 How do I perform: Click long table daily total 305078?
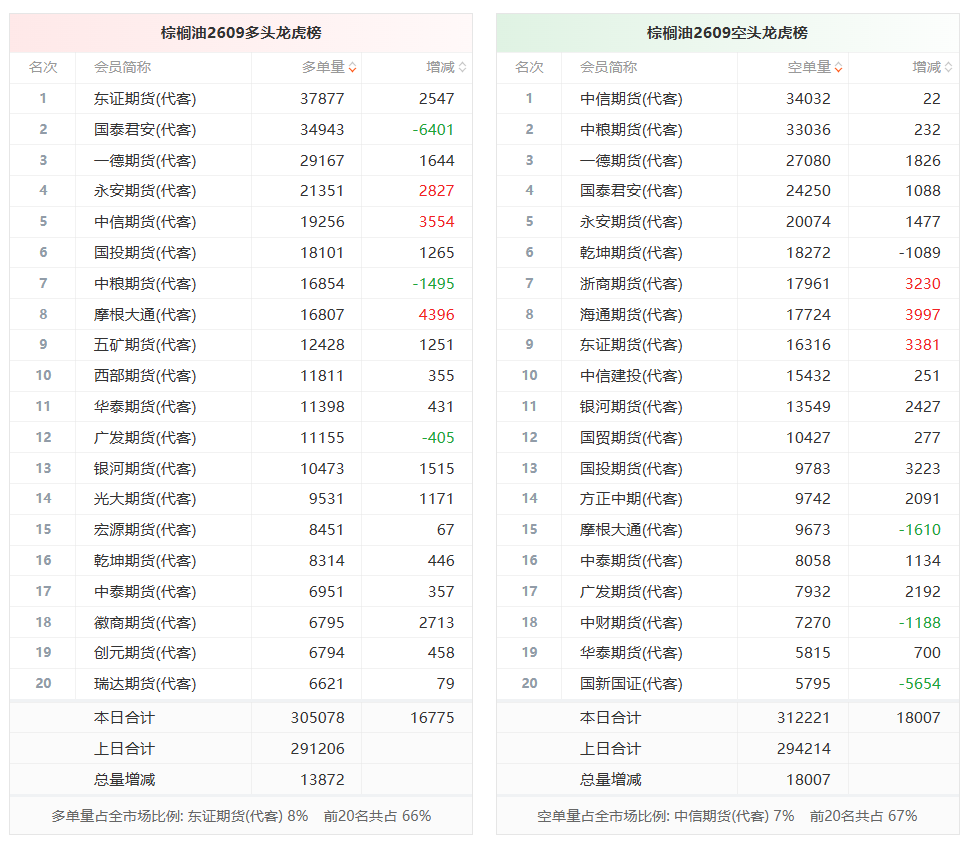(318, 718)
